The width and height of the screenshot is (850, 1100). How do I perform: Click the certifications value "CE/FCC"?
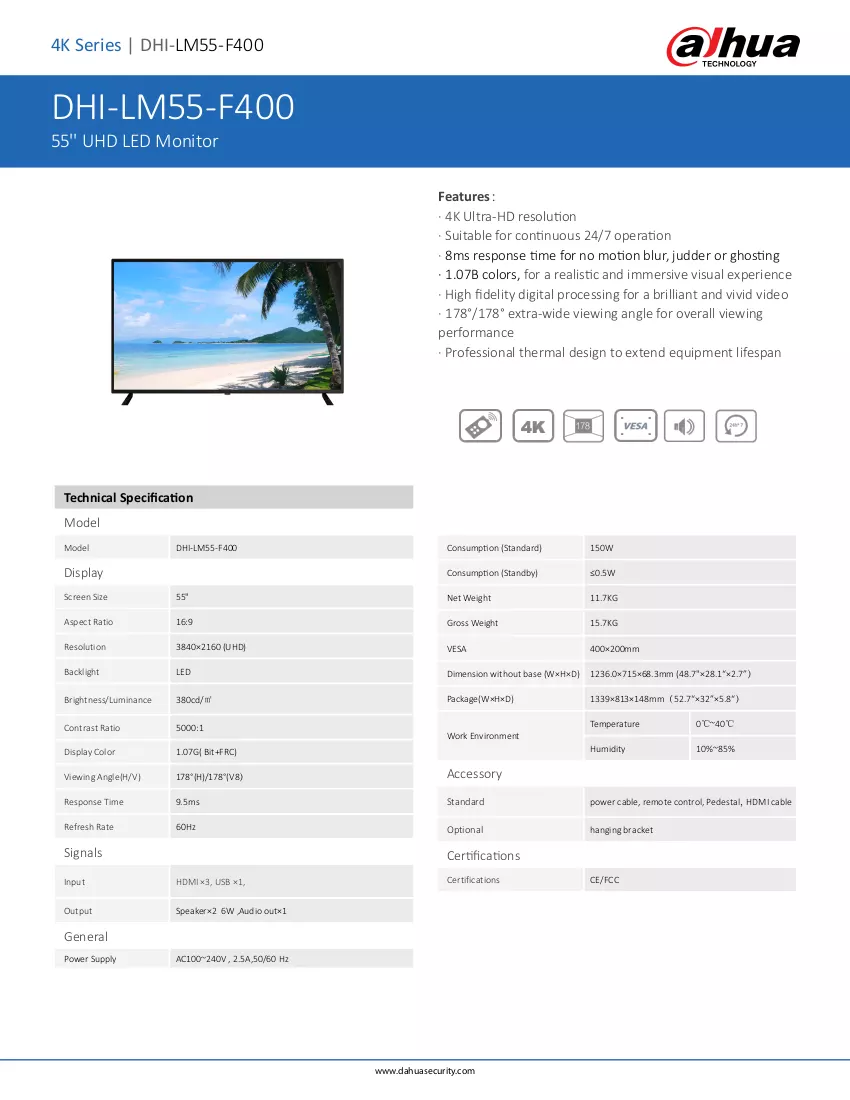605,880
